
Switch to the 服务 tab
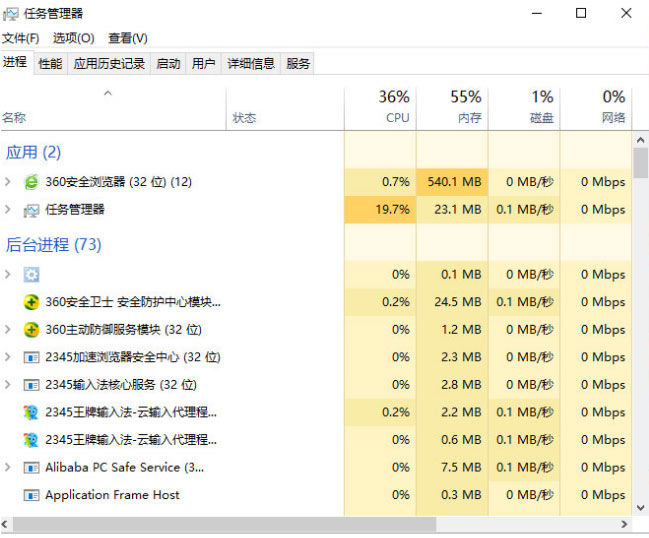[x=298, y=64]
